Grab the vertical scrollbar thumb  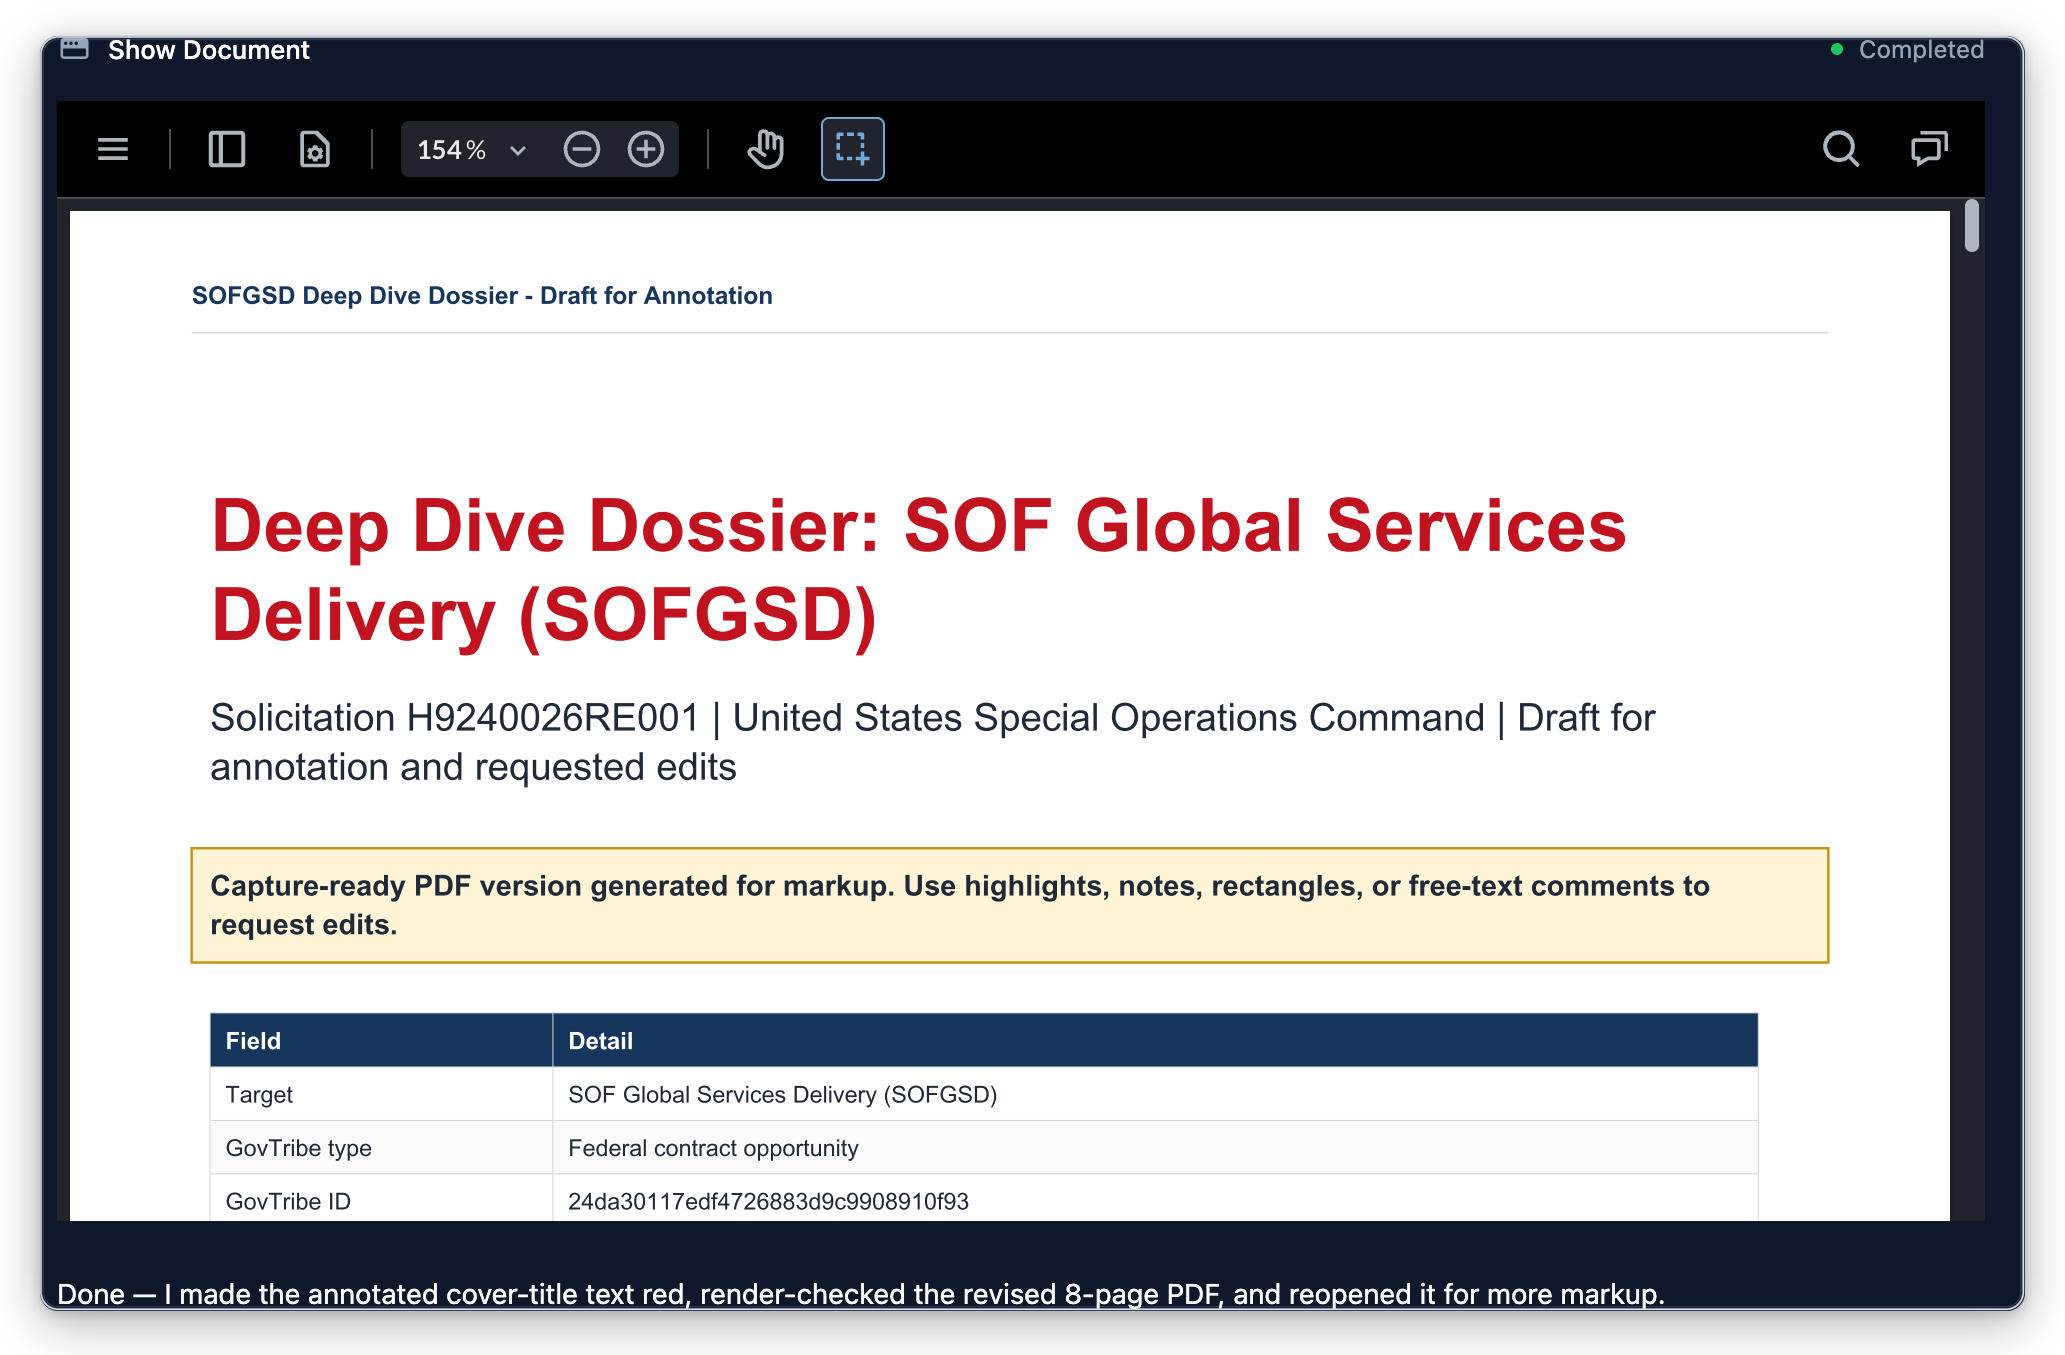[x=1971, y=225]
